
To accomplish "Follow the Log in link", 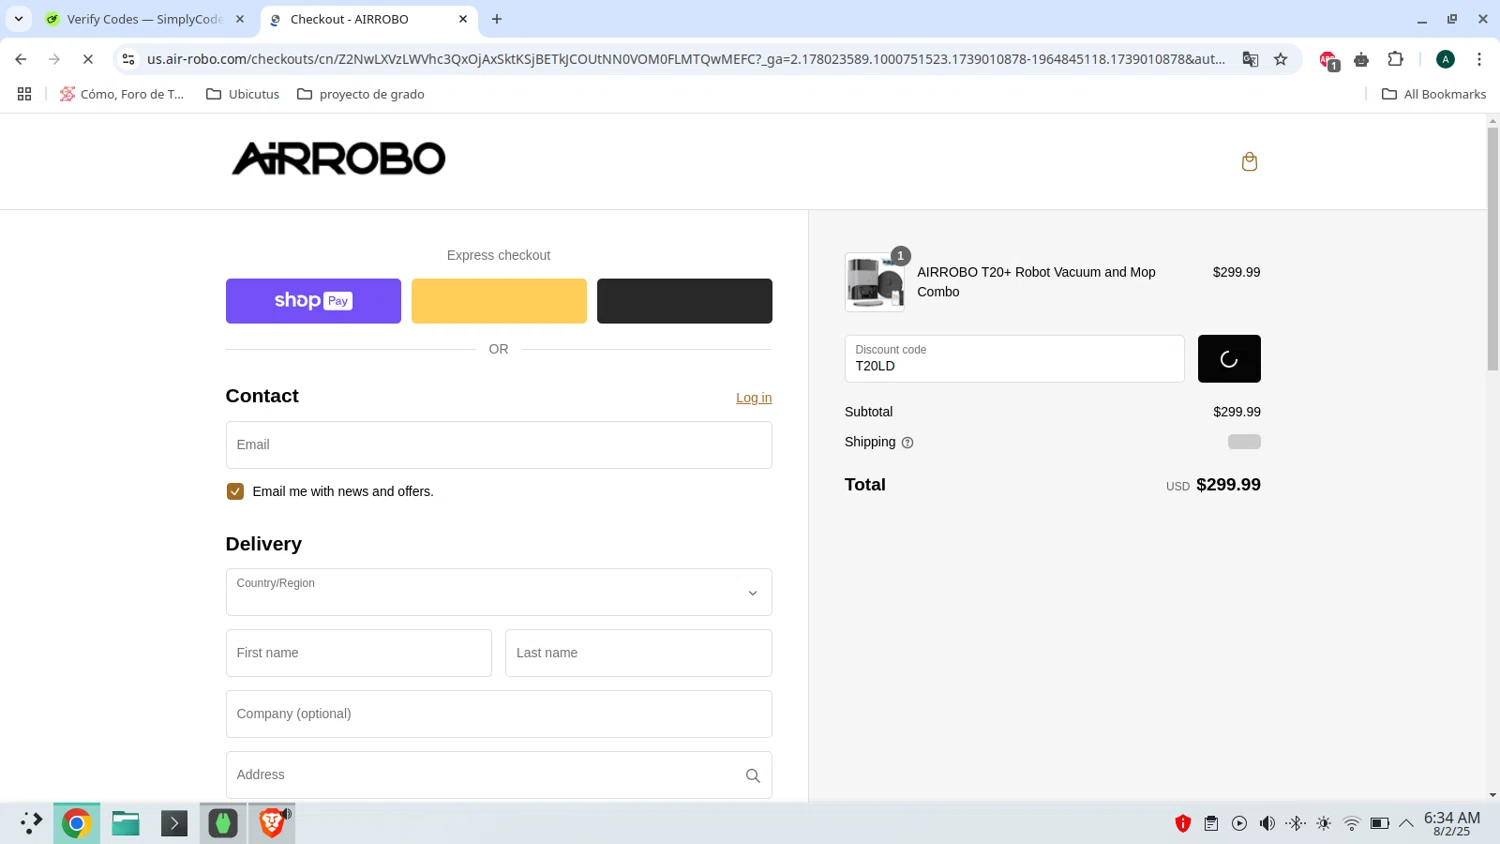I will pyautogui.click(x=754, y=398).
